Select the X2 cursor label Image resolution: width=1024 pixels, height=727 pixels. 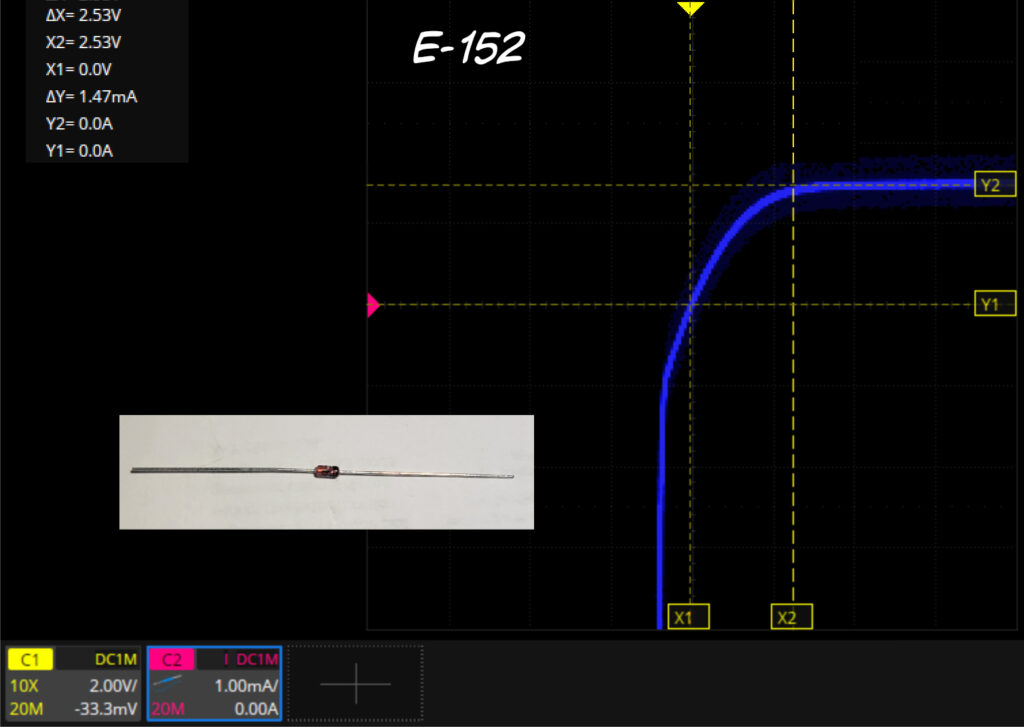coord(792,617)
